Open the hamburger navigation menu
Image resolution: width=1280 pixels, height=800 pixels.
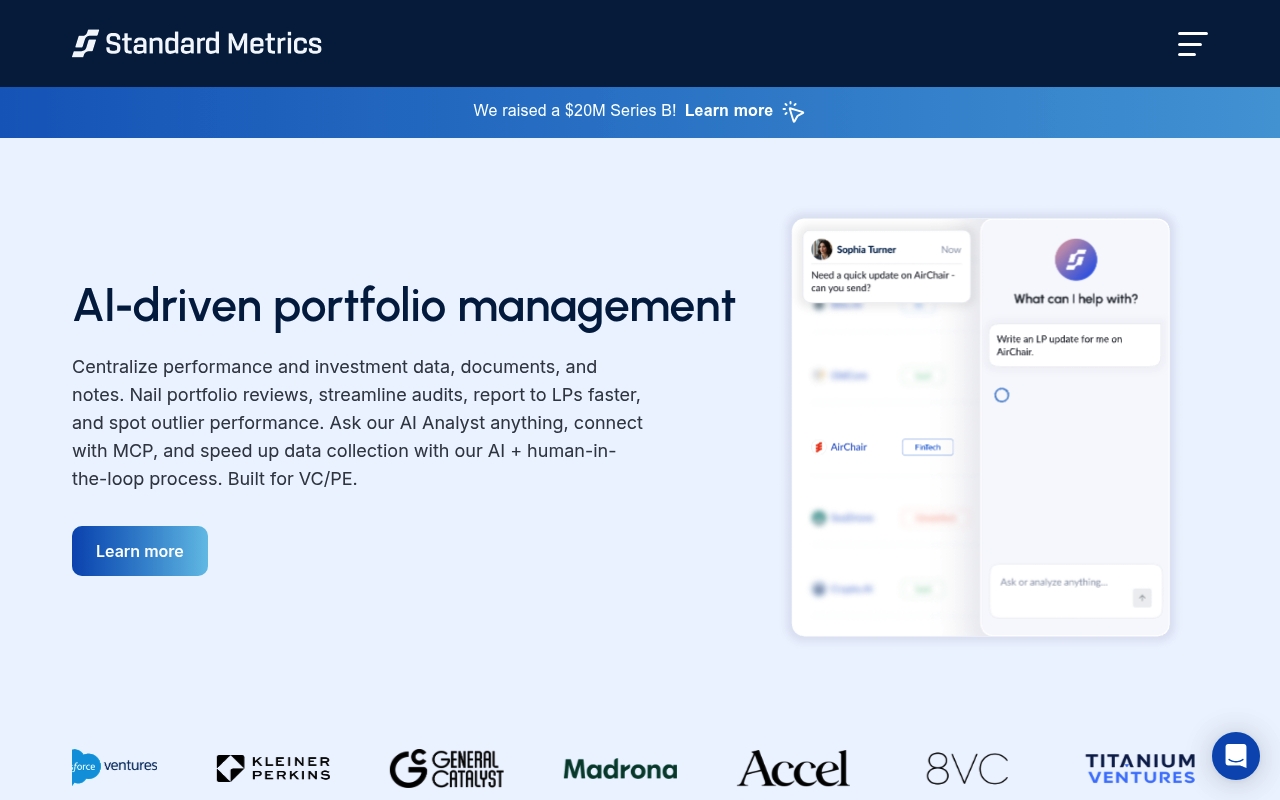[1192, 44]
